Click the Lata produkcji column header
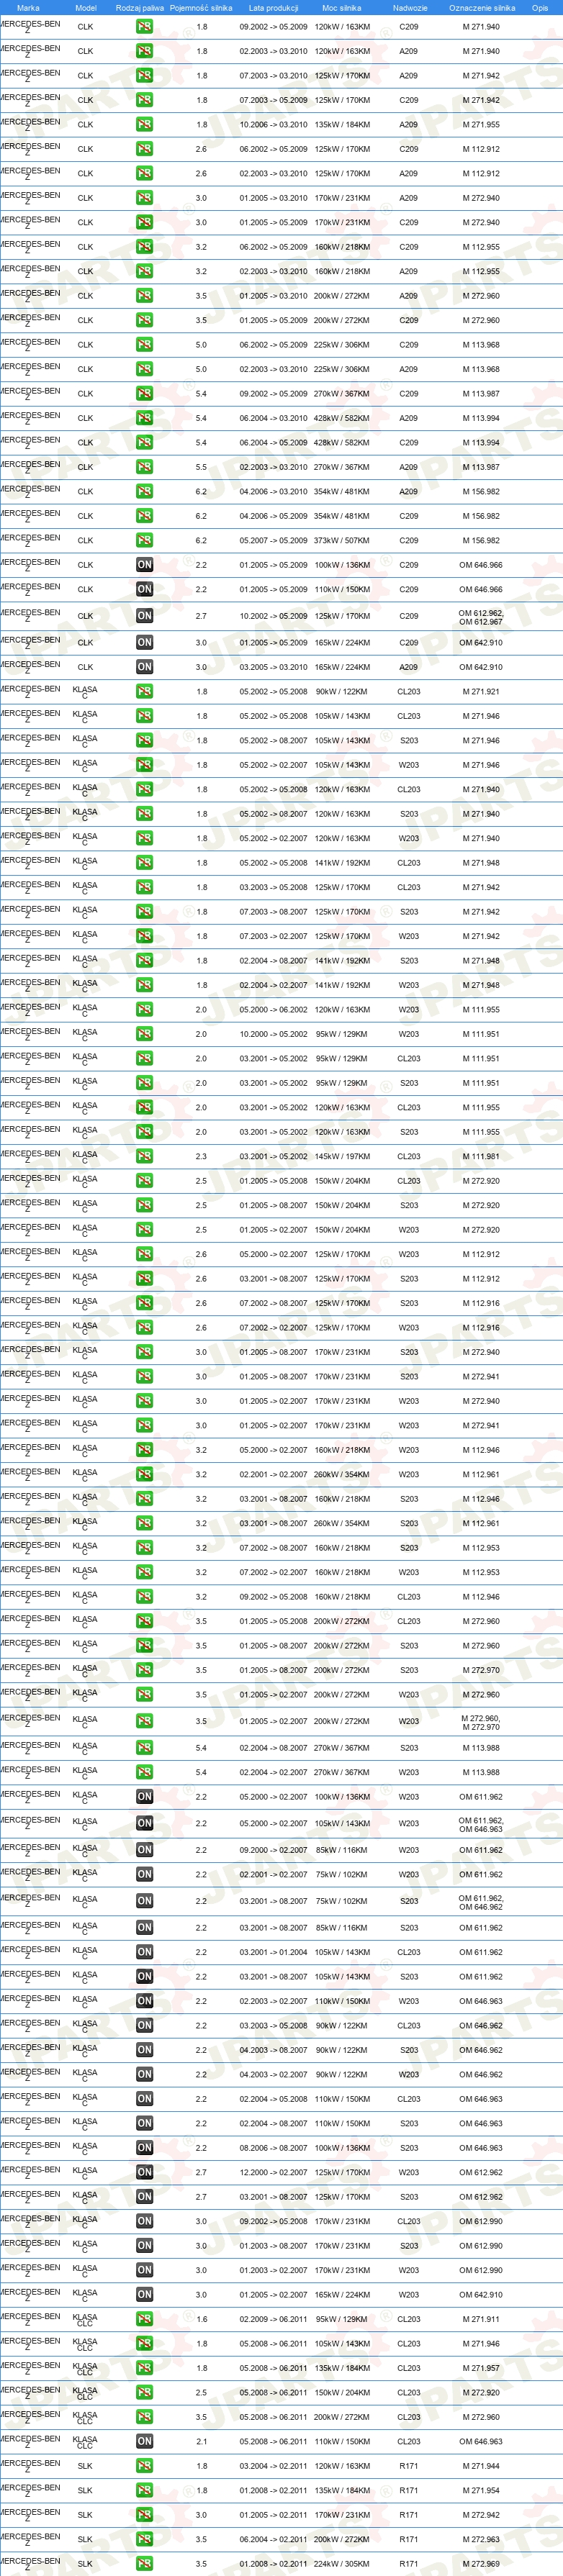563x2576 pixels. click(x=273, y=7)
